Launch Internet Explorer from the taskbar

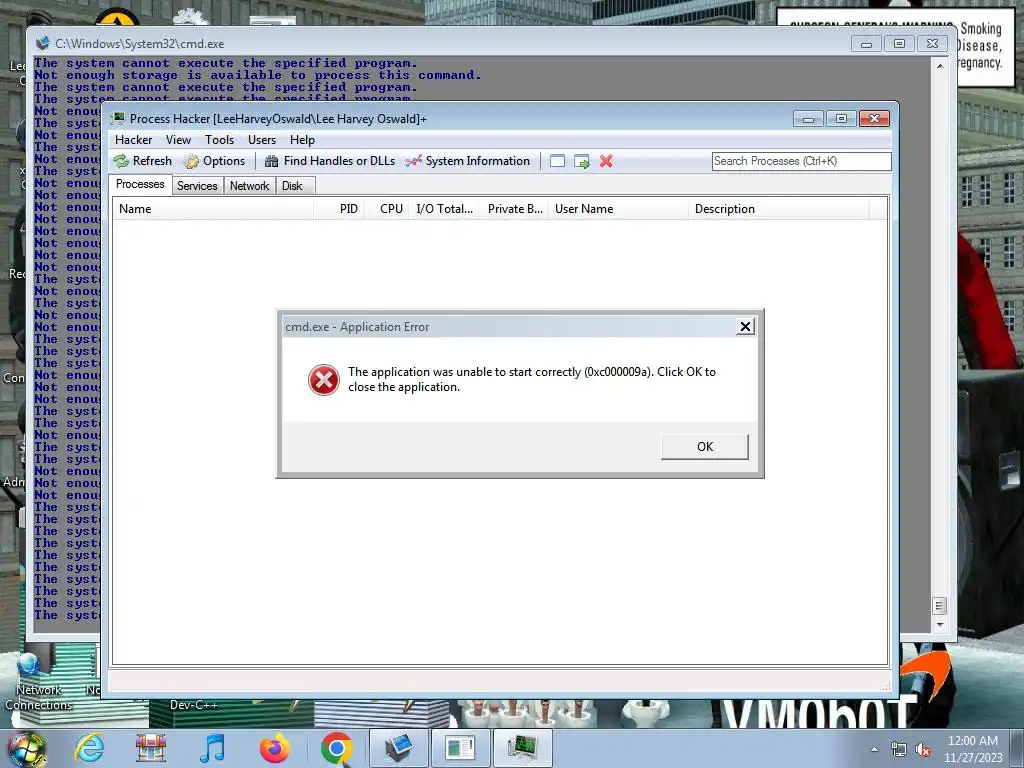pyautogui.click(x=88, y=748)
